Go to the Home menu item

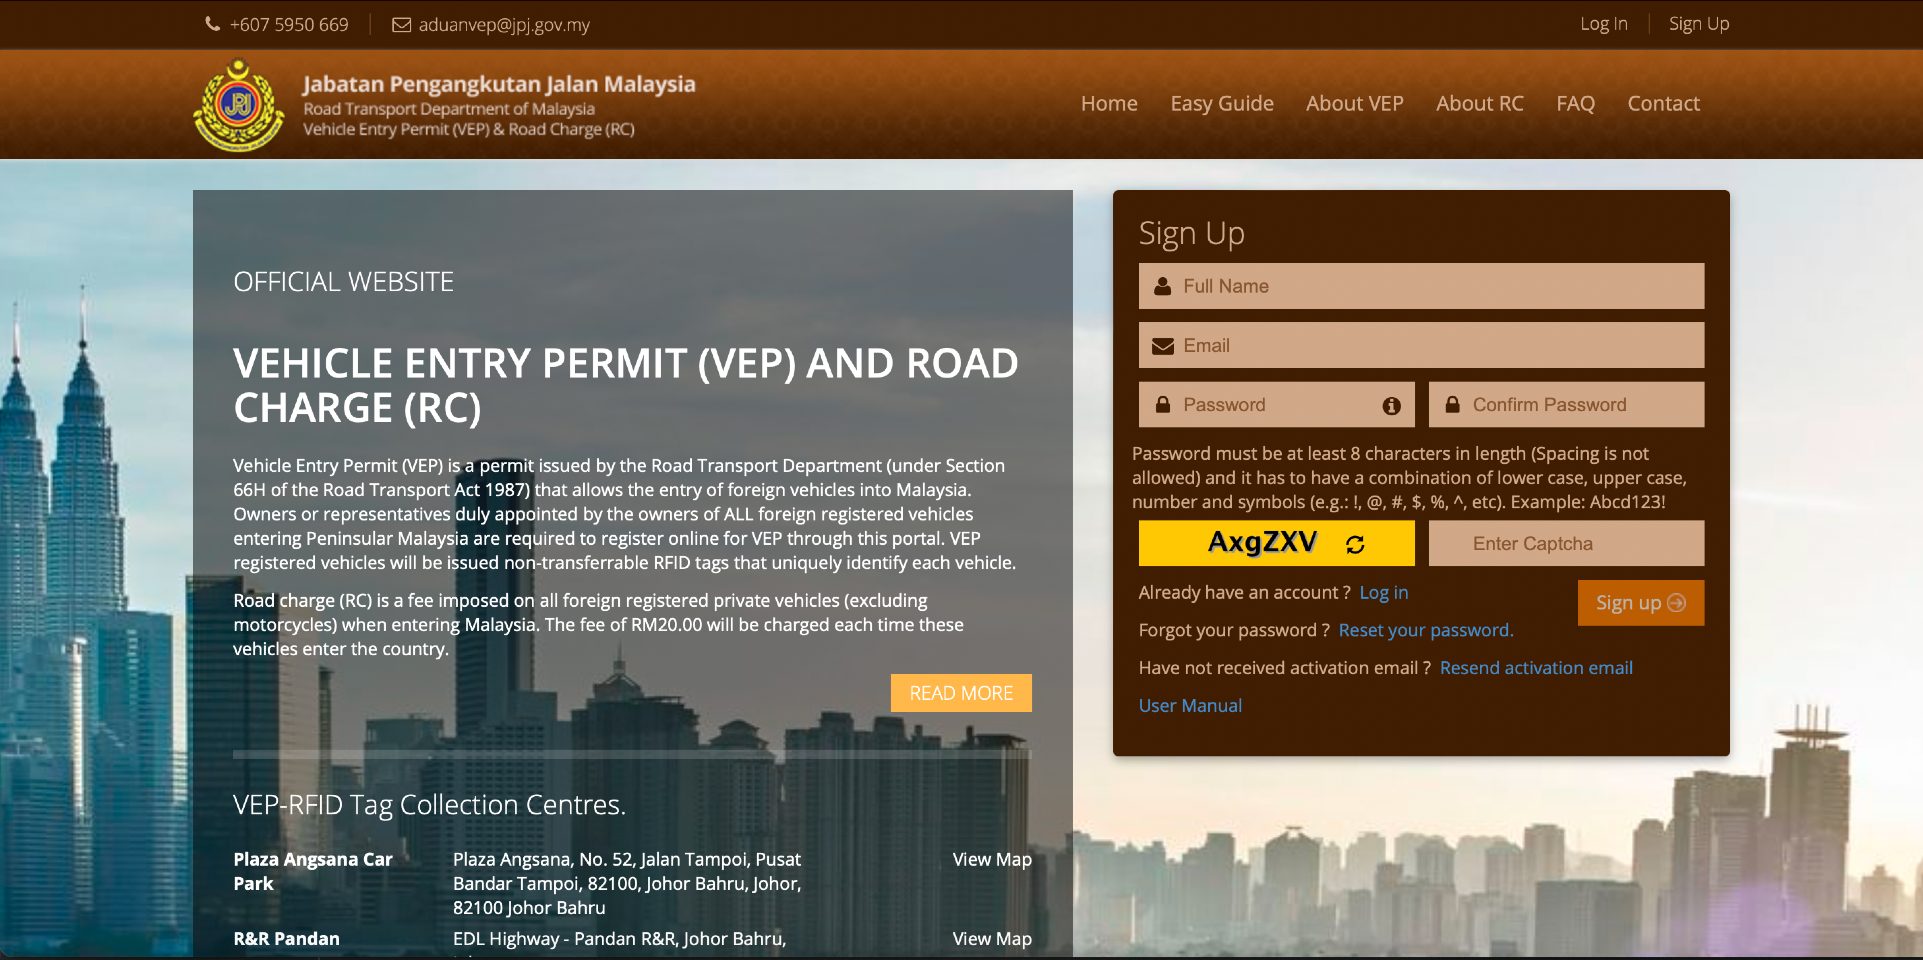coord(1109,103)
